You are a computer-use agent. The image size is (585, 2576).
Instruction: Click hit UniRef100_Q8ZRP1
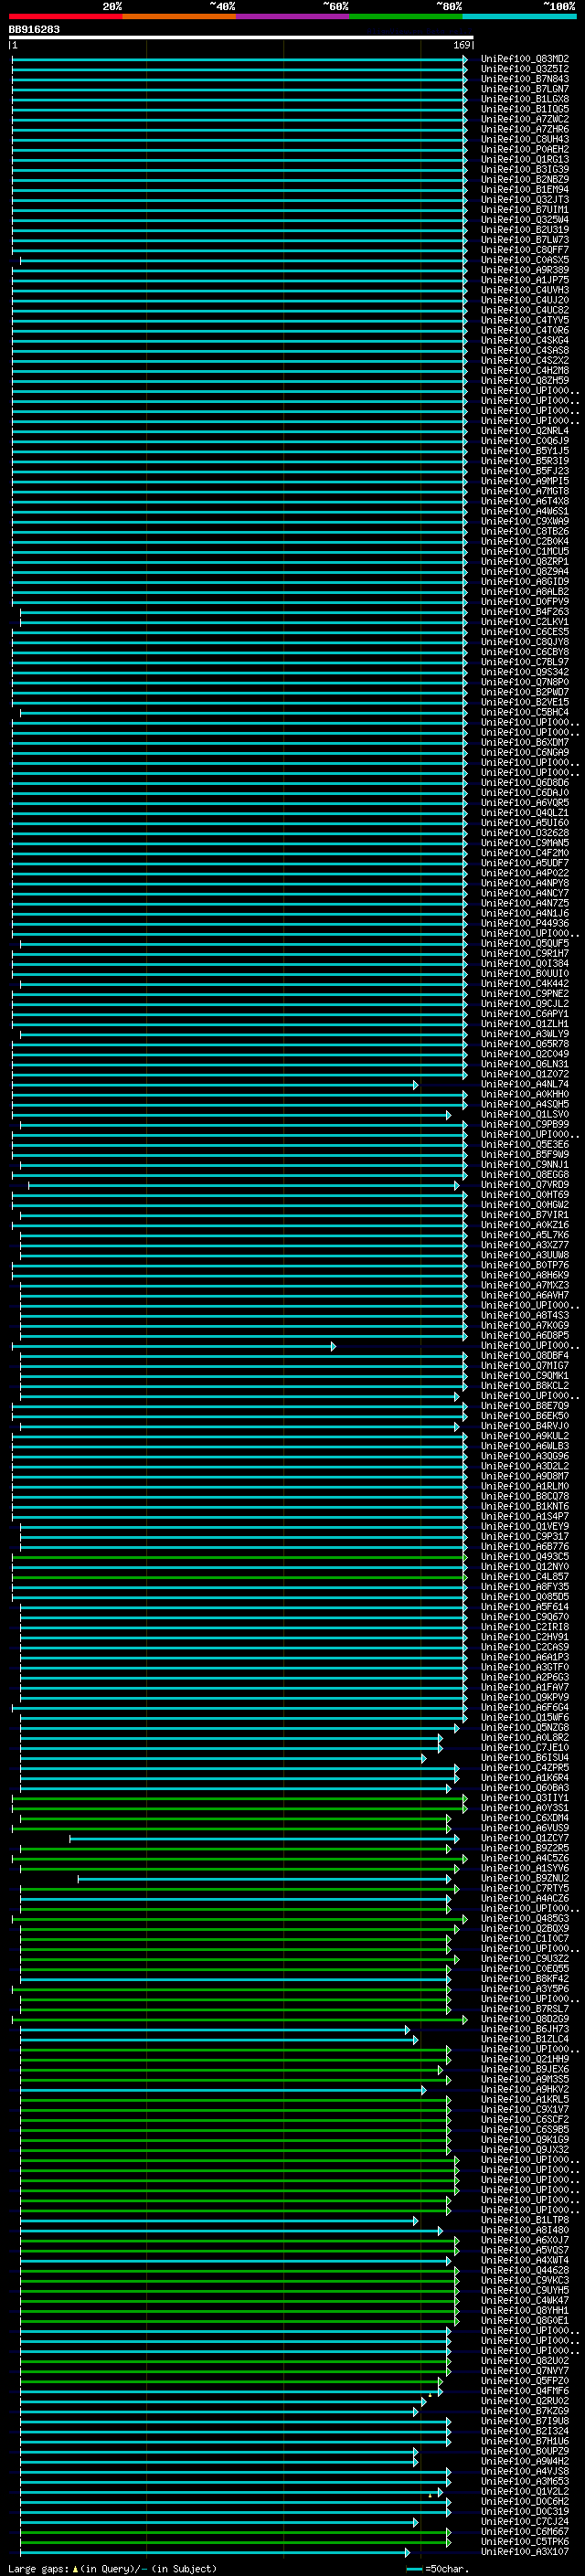(525, 561)
